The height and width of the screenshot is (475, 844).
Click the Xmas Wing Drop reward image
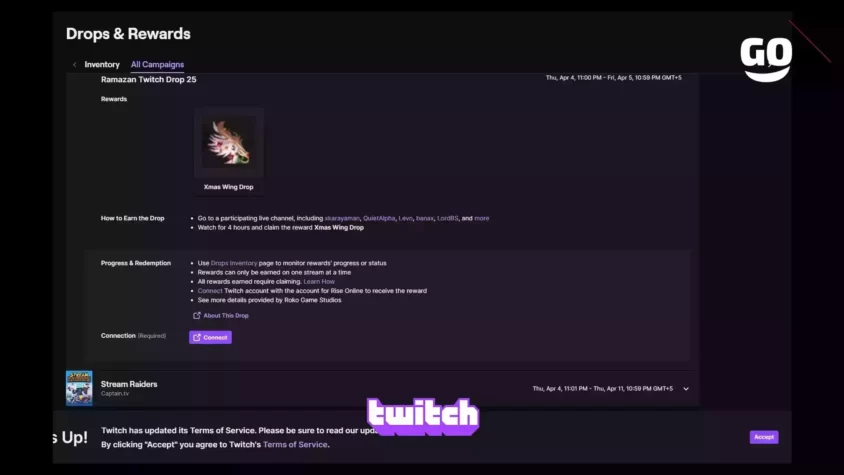coord(229,143)
